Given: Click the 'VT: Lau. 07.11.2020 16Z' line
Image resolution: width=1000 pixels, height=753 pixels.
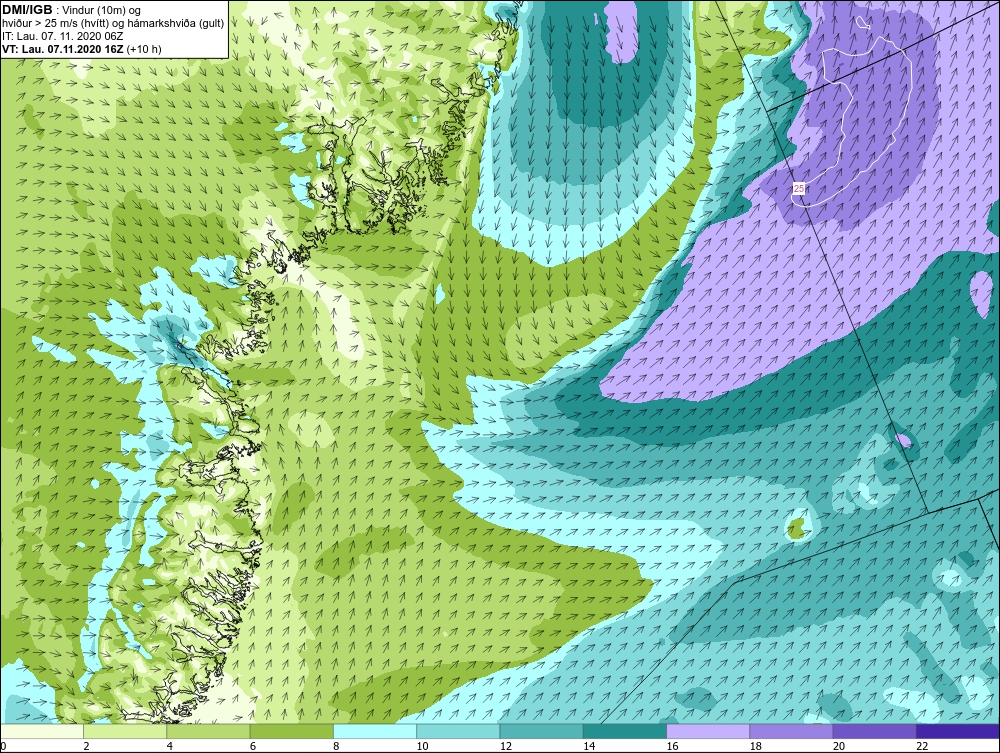Looking at the screenshot, I should point(63,49).
